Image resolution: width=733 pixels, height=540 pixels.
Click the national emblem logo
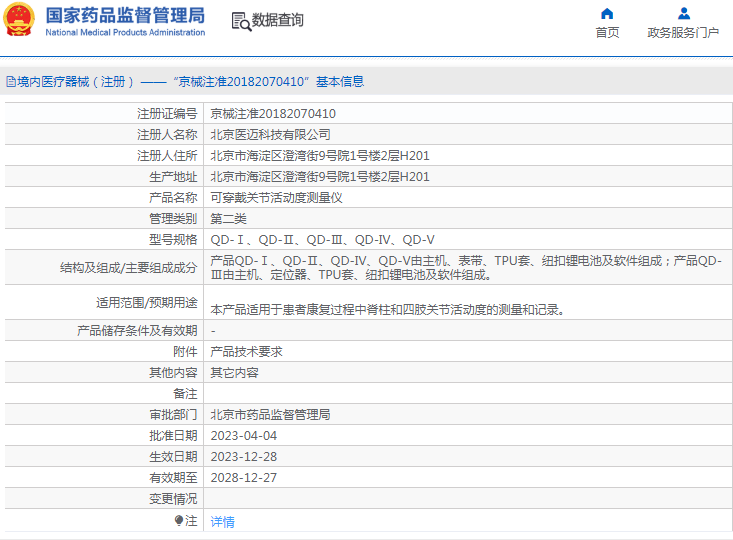coord(19,20)
